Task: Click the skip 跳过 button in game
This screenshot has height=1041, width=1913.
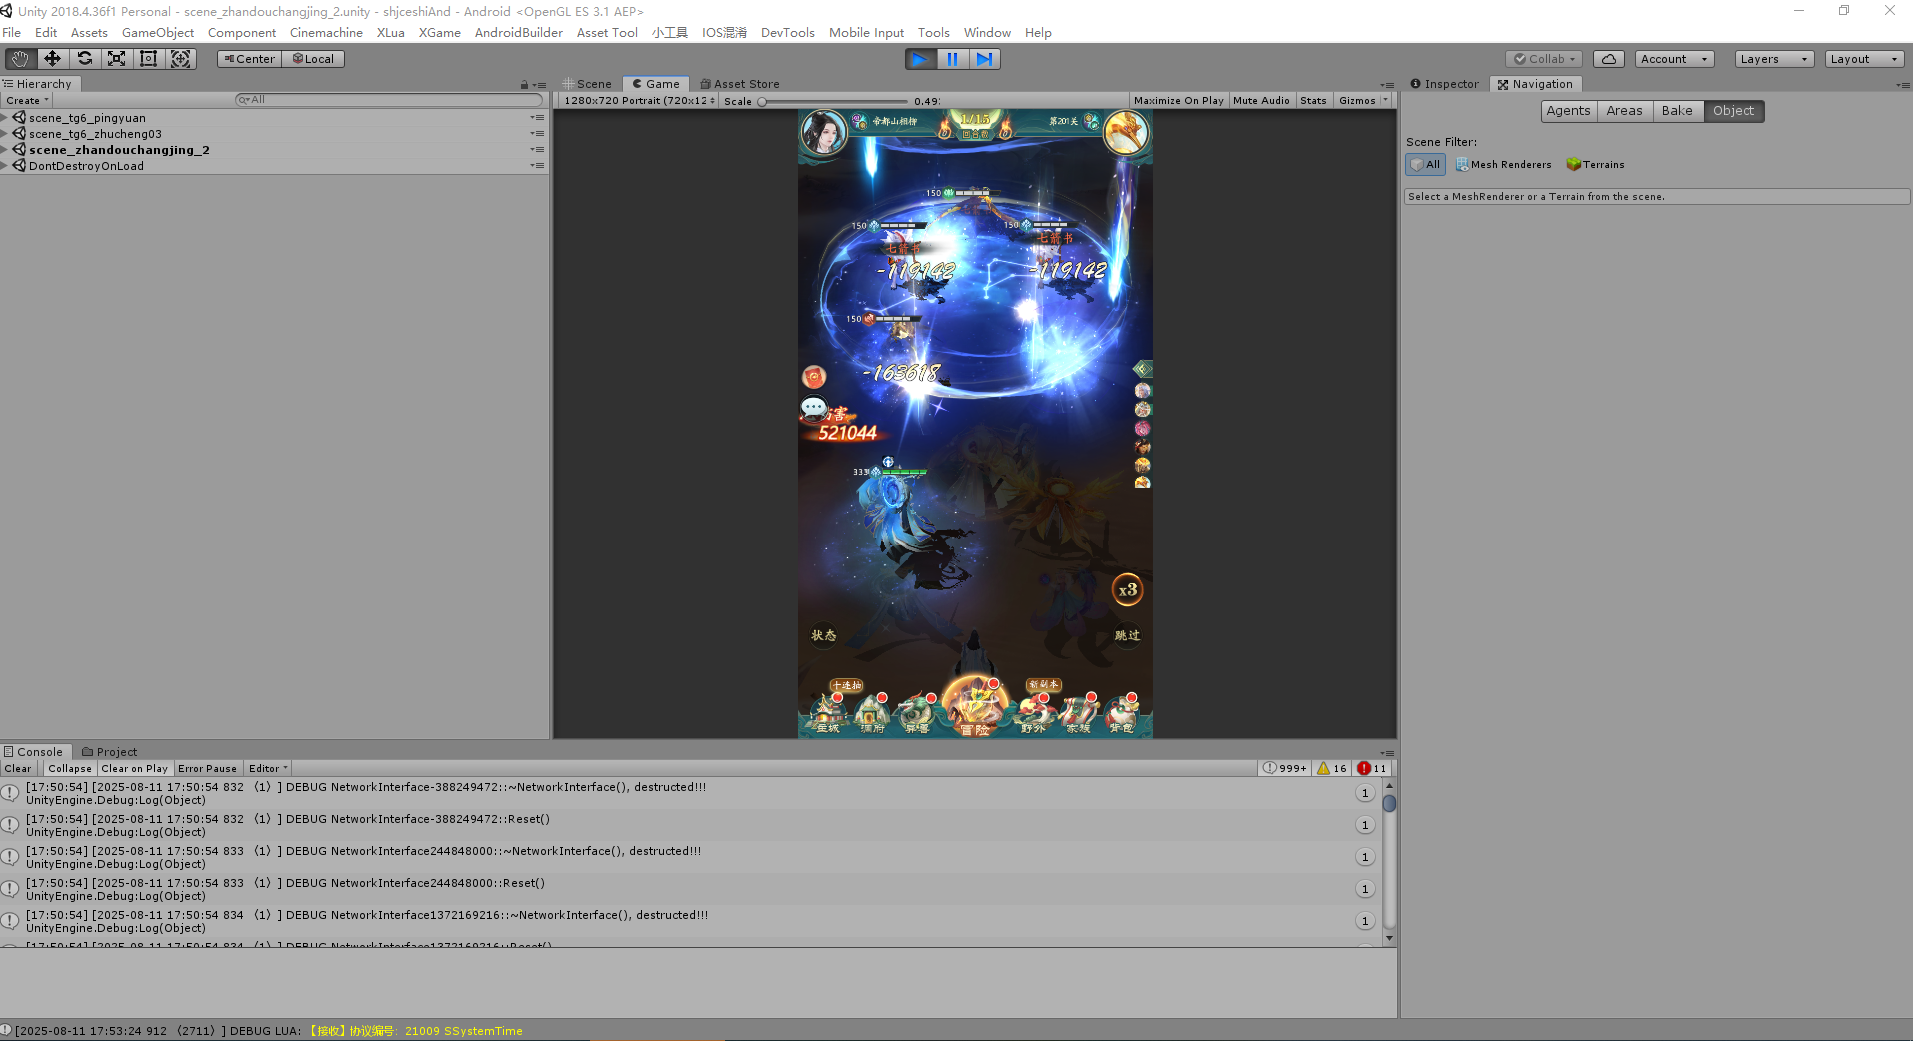Action: (x=1127, y=635)
